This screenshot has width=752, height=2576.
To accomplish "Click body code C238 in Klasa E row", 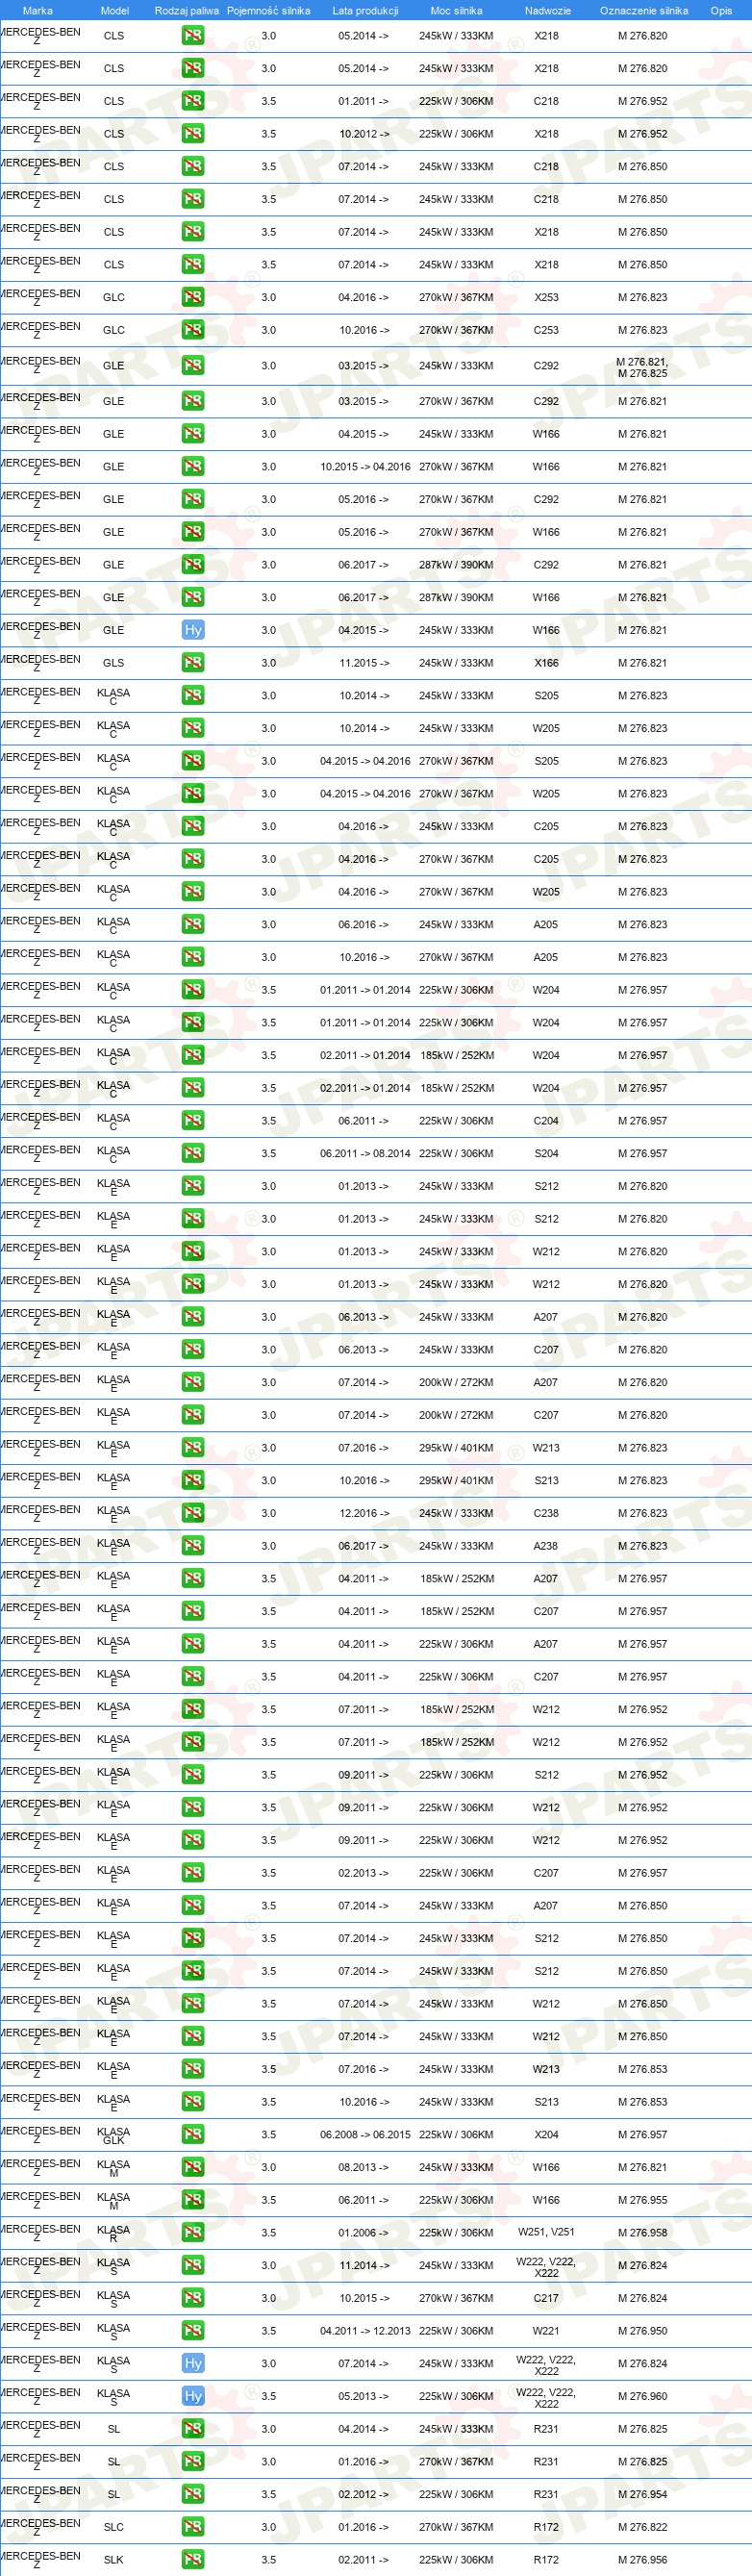I will 546,1513.
